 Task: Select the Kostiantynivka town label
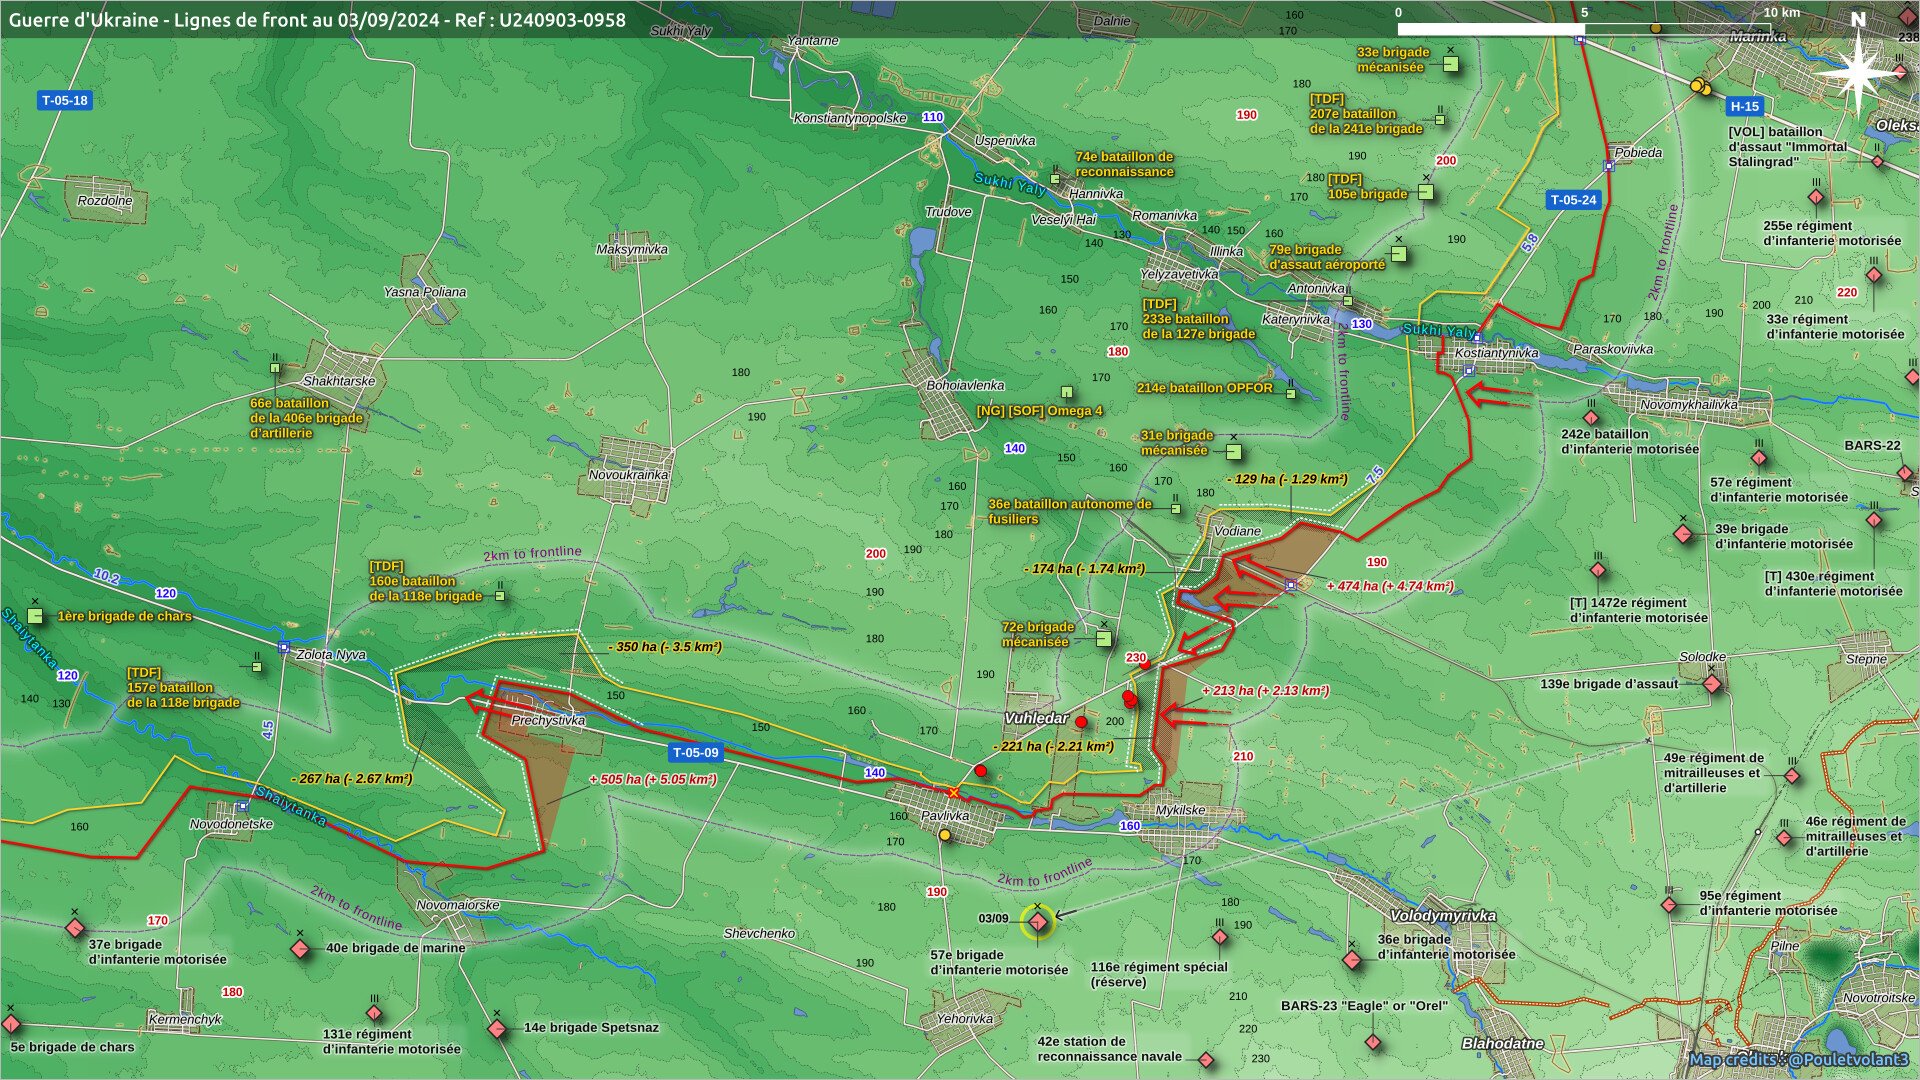tap(1496, 353)
